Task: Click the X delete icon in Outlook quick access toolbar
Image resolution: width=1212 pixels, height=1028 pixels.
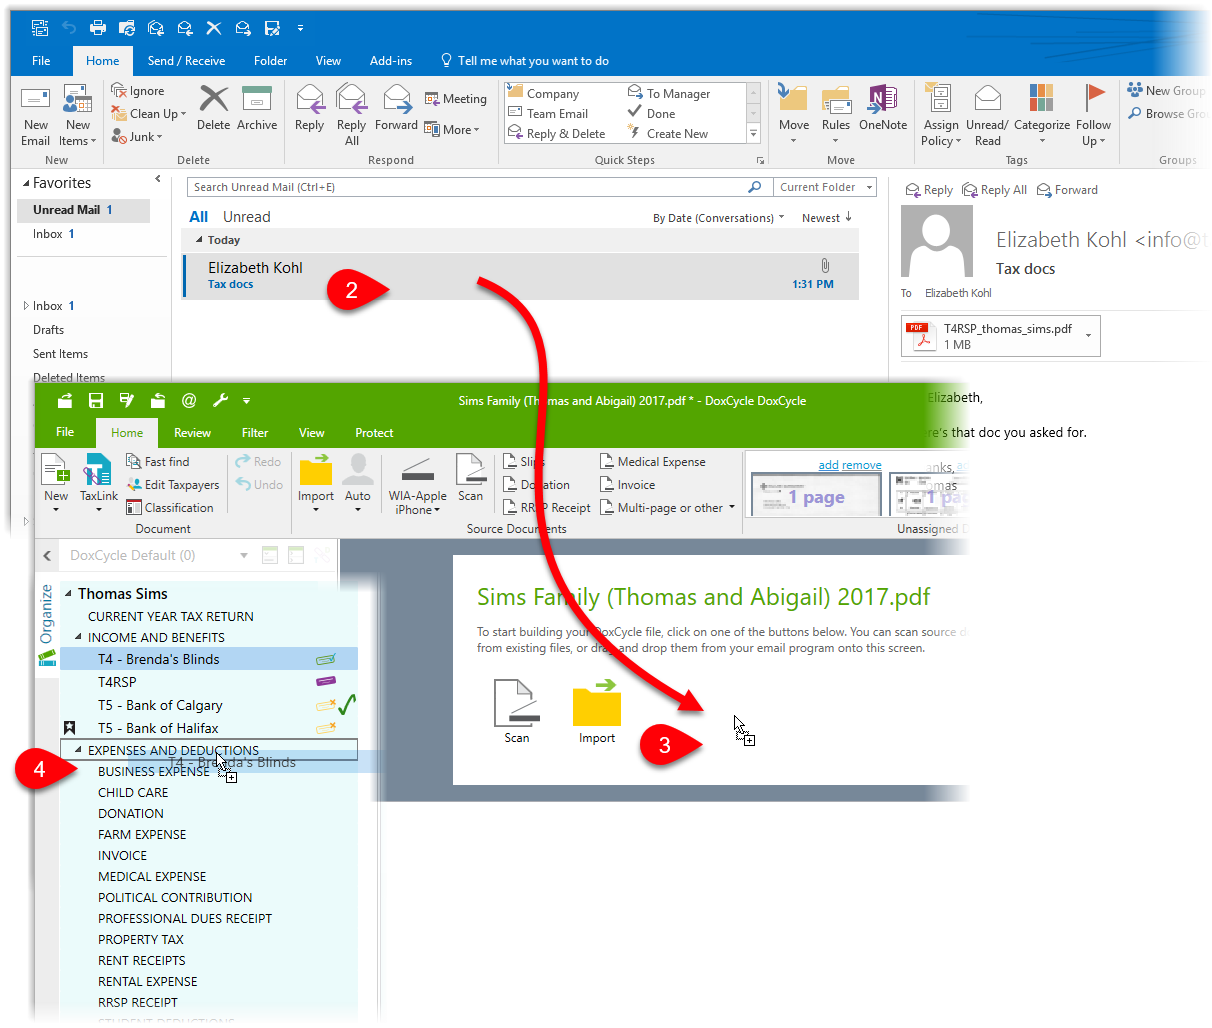Action: [213, 28]
